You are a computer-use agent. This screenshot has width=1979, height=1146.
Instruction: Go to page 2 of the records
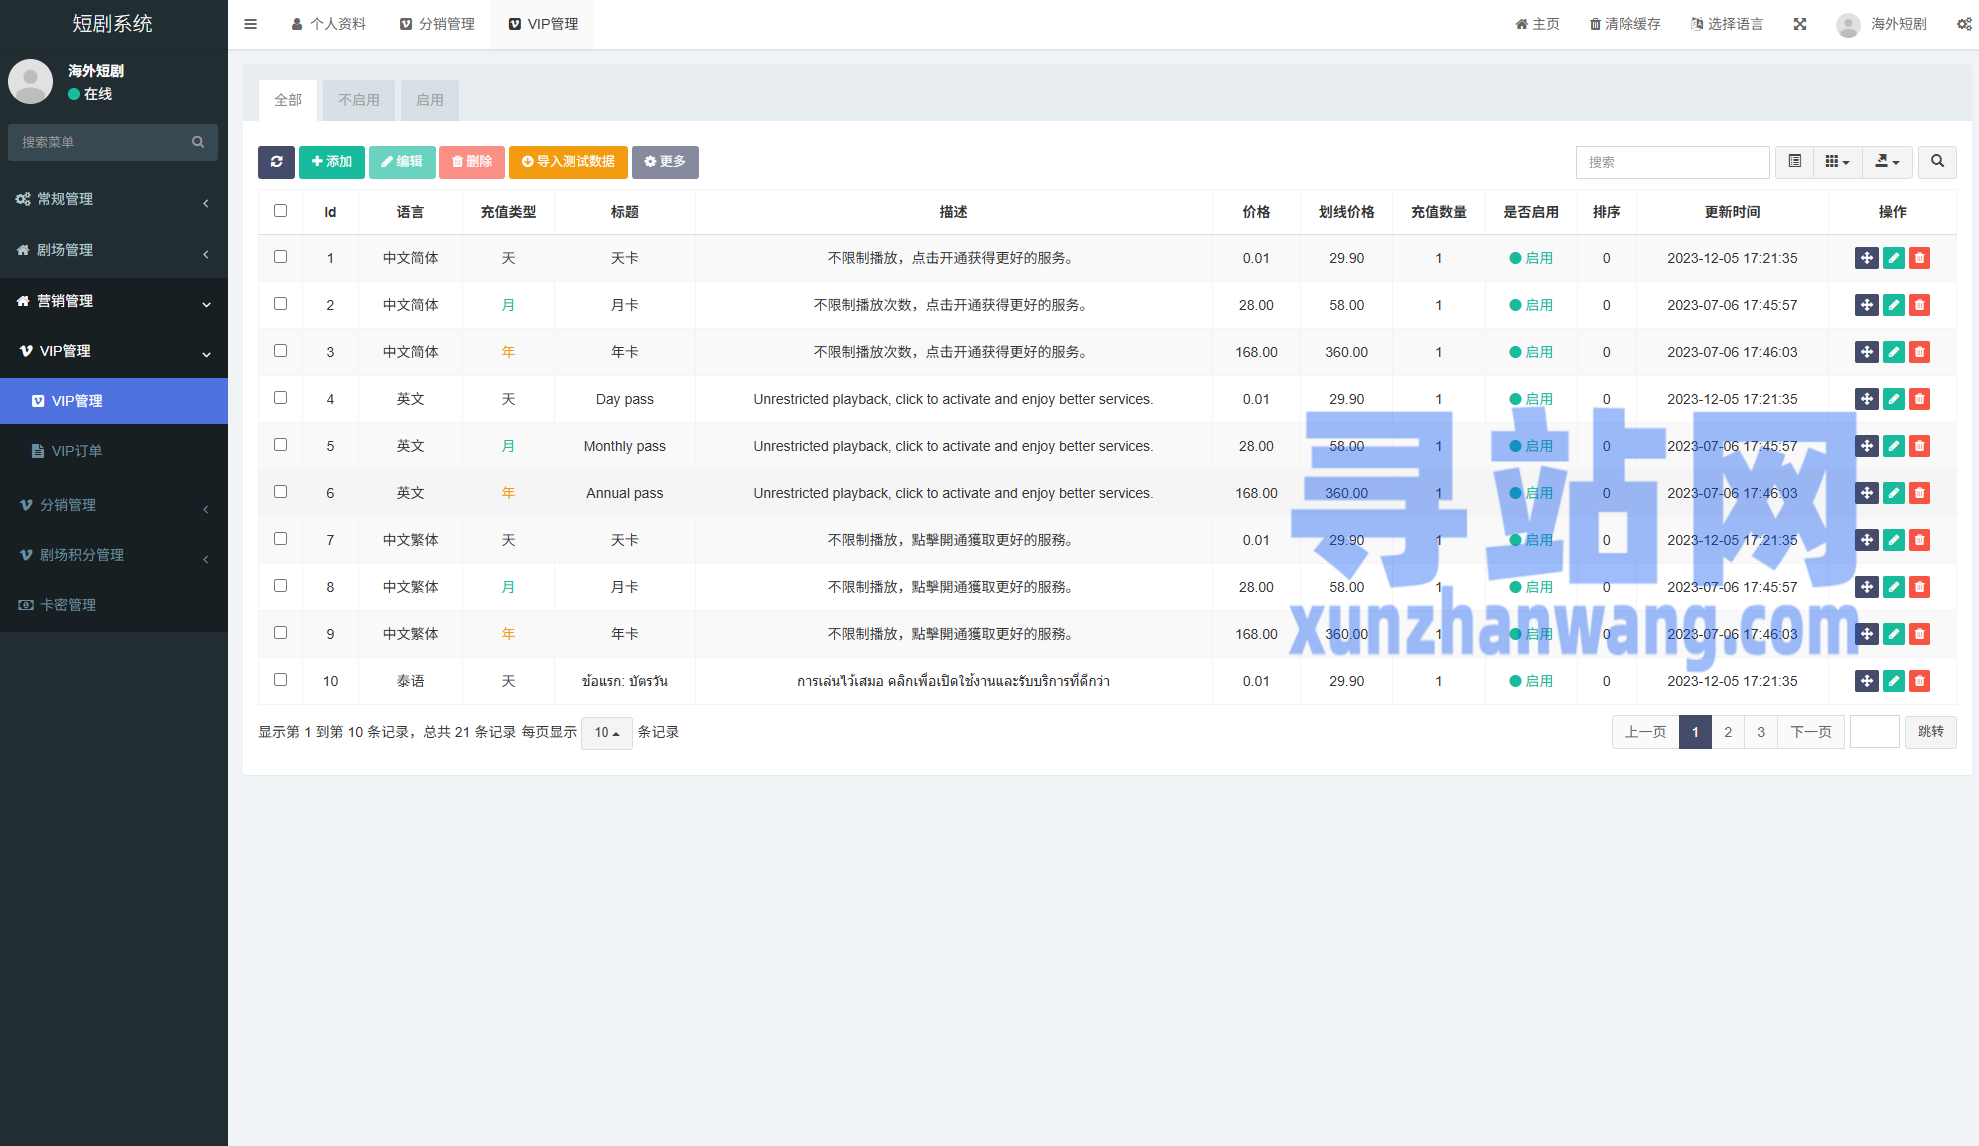[1728, 732]
